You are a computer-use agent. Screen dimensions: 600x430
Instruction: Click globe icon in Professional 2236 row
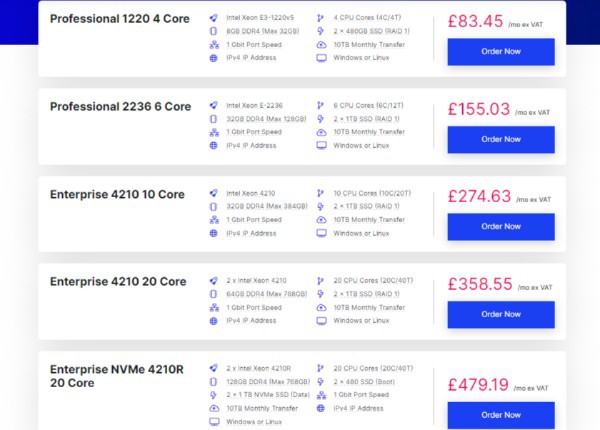click(x=214, y=146)
